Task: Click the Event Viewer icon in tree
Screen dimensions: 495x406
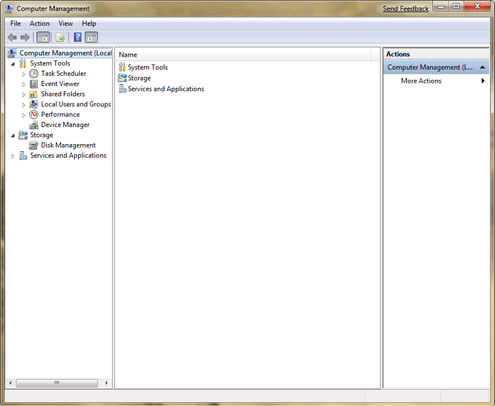Action: pyautogui.click(x=34, y=84)
